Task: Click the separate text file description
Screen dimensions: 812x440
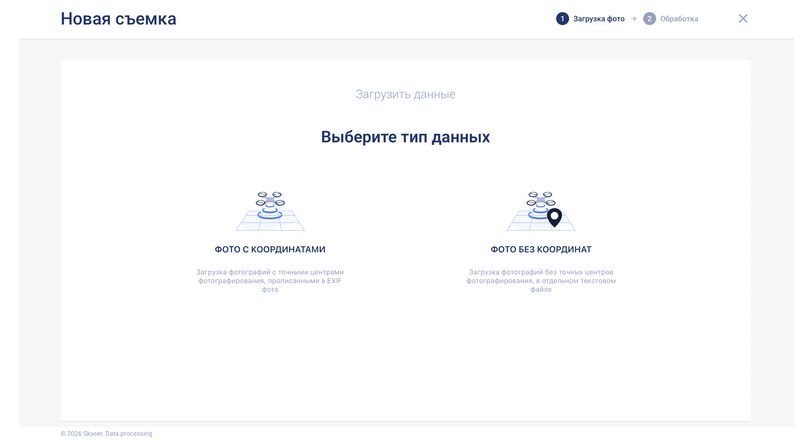Action: pos(541,280)
